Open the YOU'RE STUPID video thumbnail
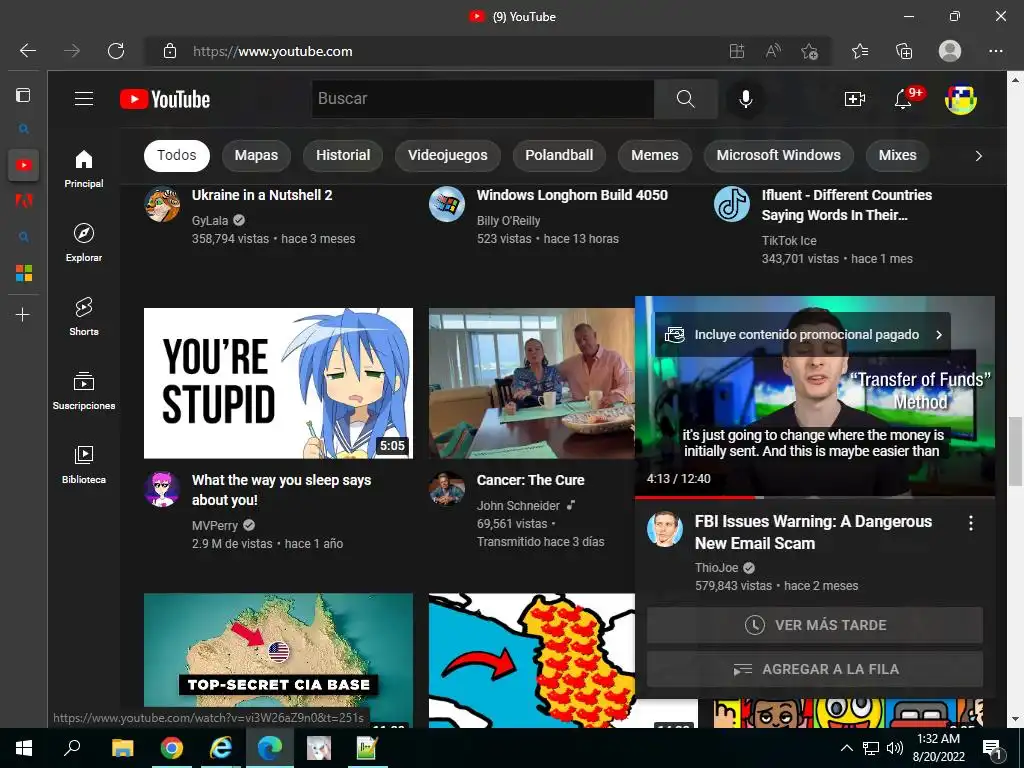Screen dimensions: 1024x768 (278, 383)
